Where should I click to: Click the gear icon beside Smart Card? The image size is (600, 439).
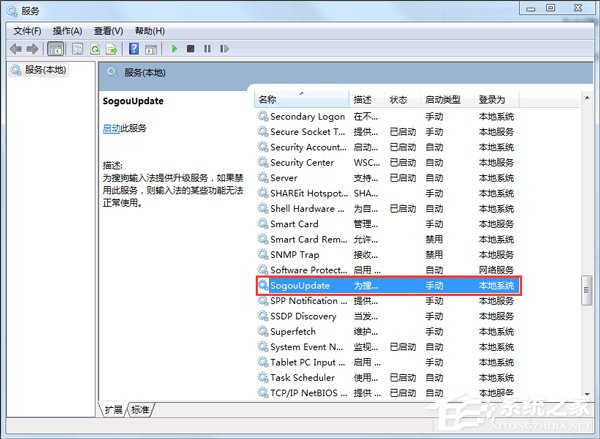263,224
